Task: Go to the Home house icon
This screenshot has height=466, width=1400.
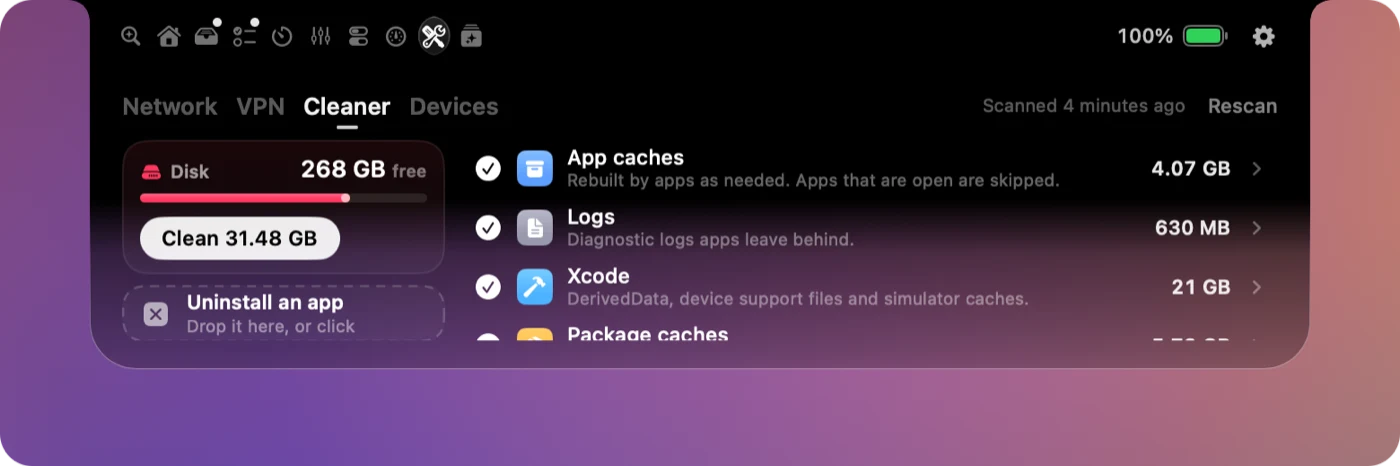Action: 169,36
